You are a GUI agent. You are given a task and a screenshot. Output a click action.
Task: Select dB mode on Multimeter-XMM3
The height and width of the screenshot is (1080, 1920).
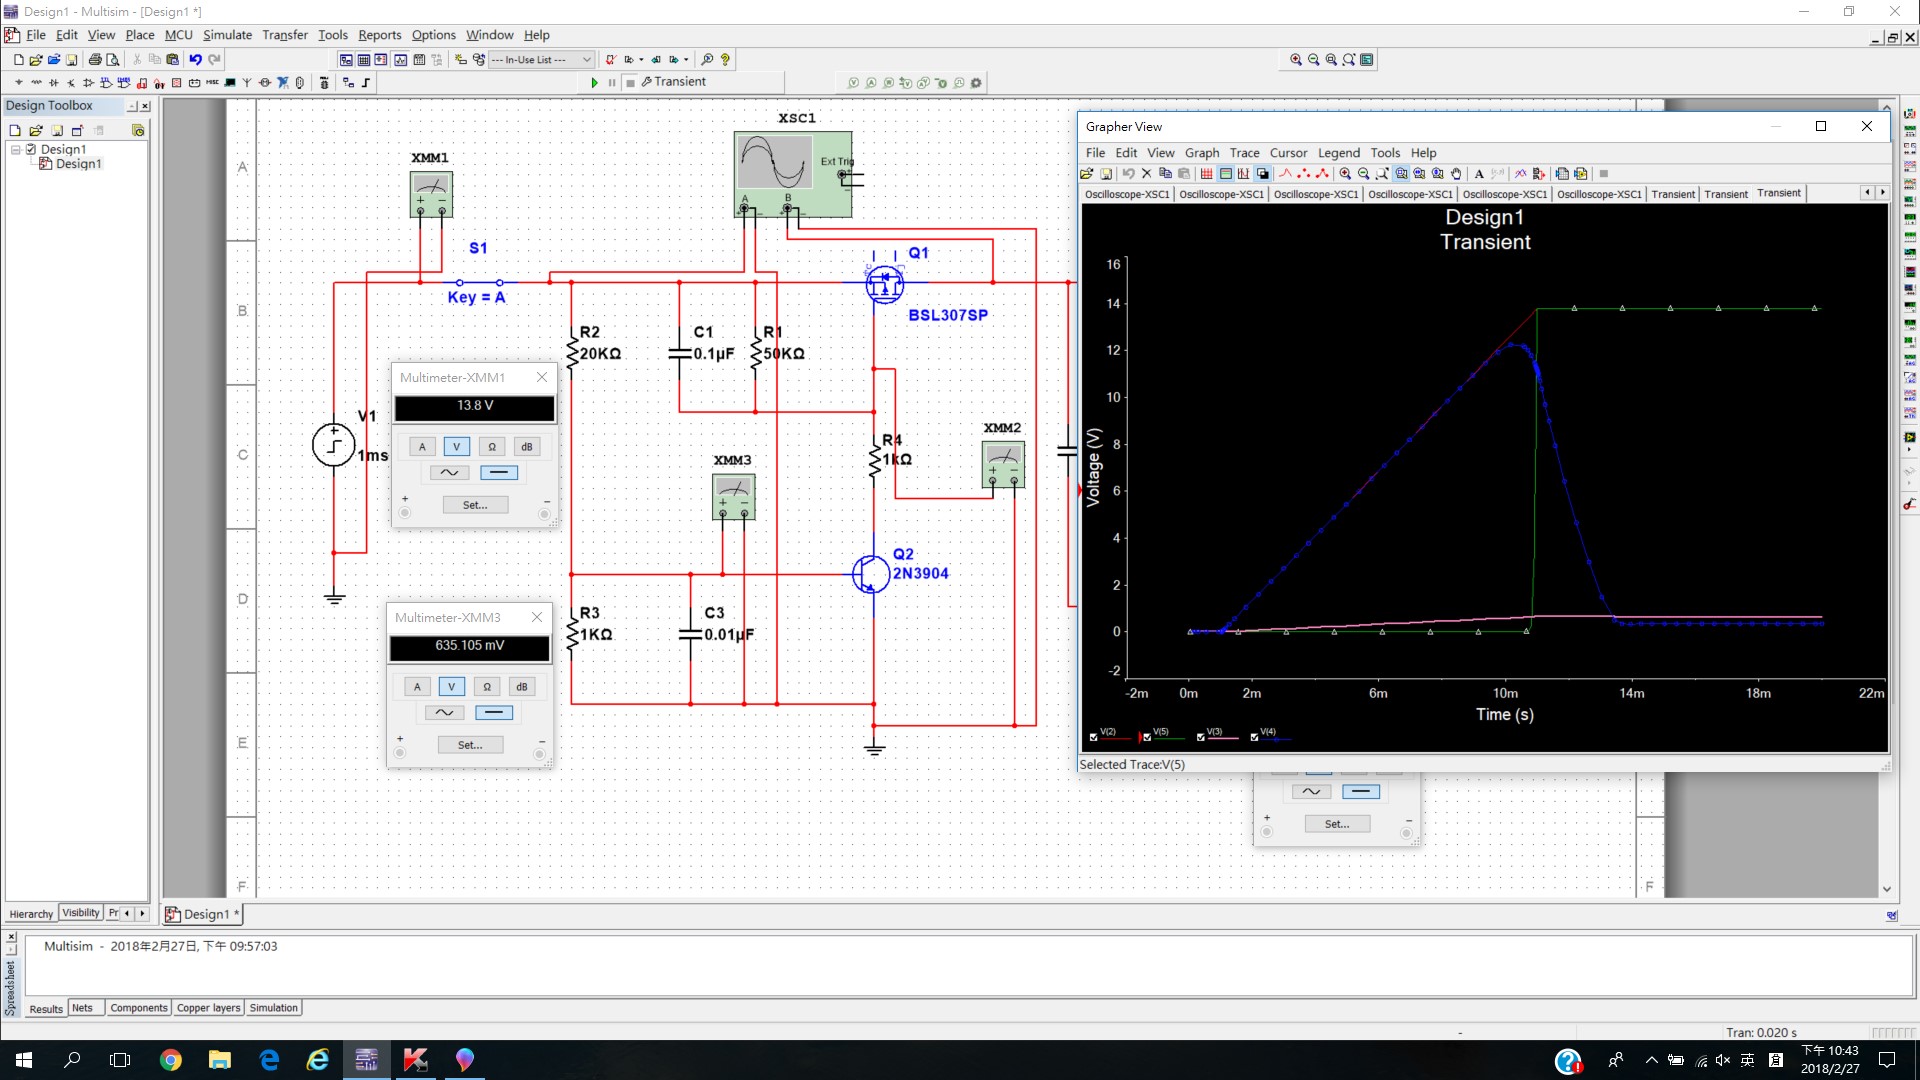coord(522,687)
